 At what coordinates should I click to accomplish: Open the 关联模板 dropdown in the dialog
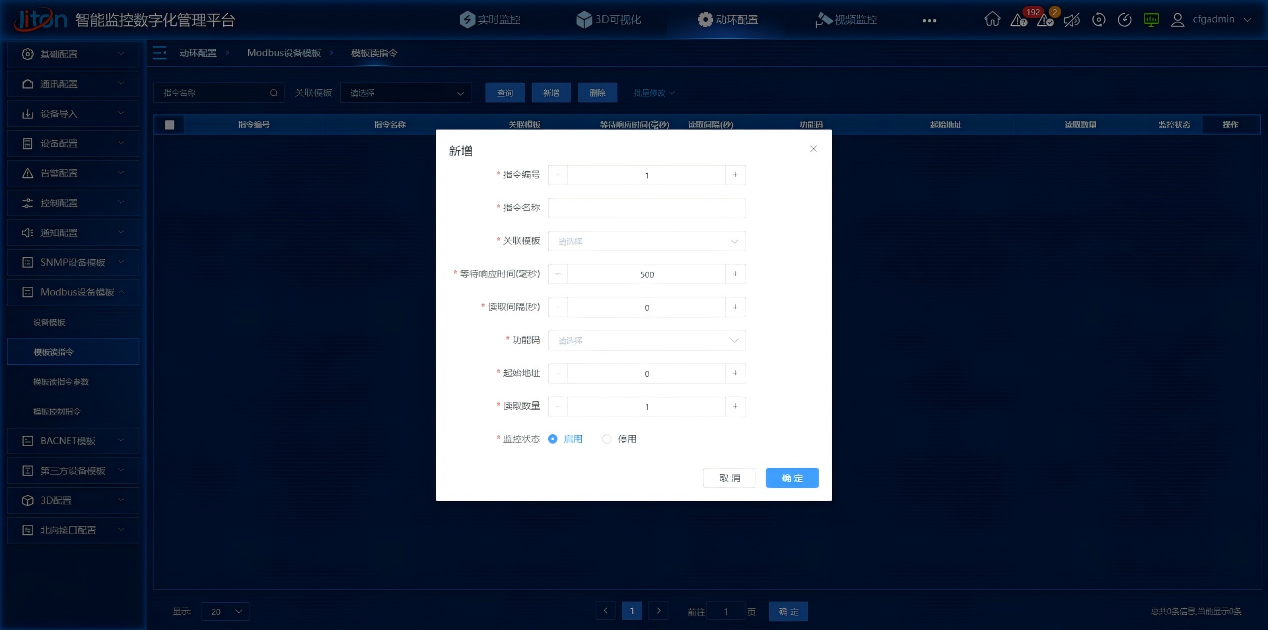point(646,241)
